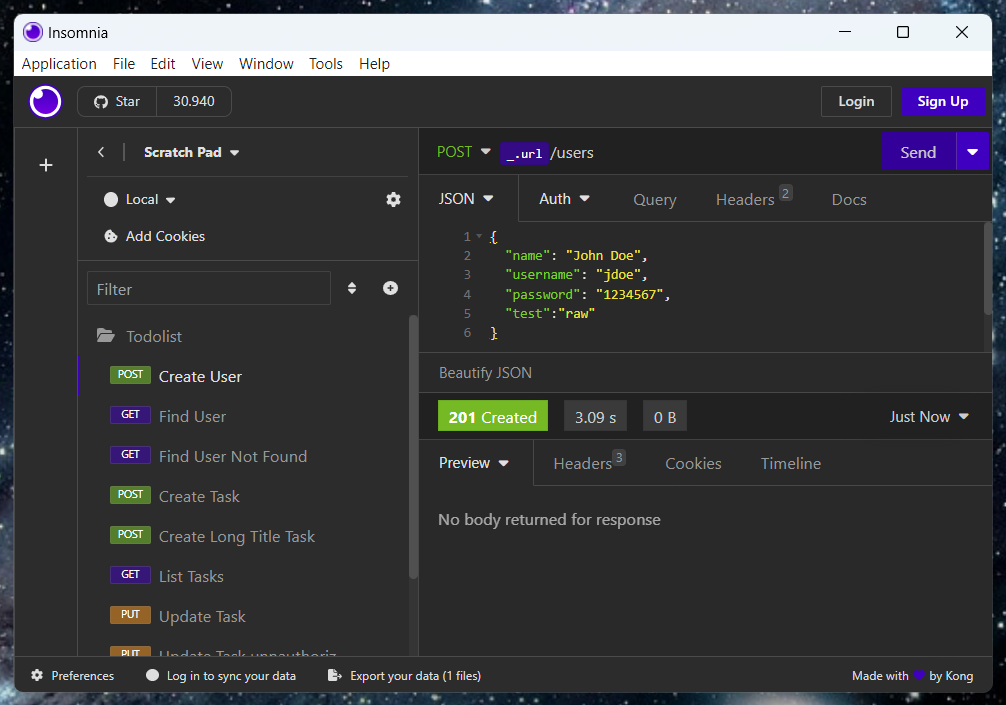Viewport: 1006px width, 705px height.
Task: Open the Preview mode dropdown
Action: 474,463
